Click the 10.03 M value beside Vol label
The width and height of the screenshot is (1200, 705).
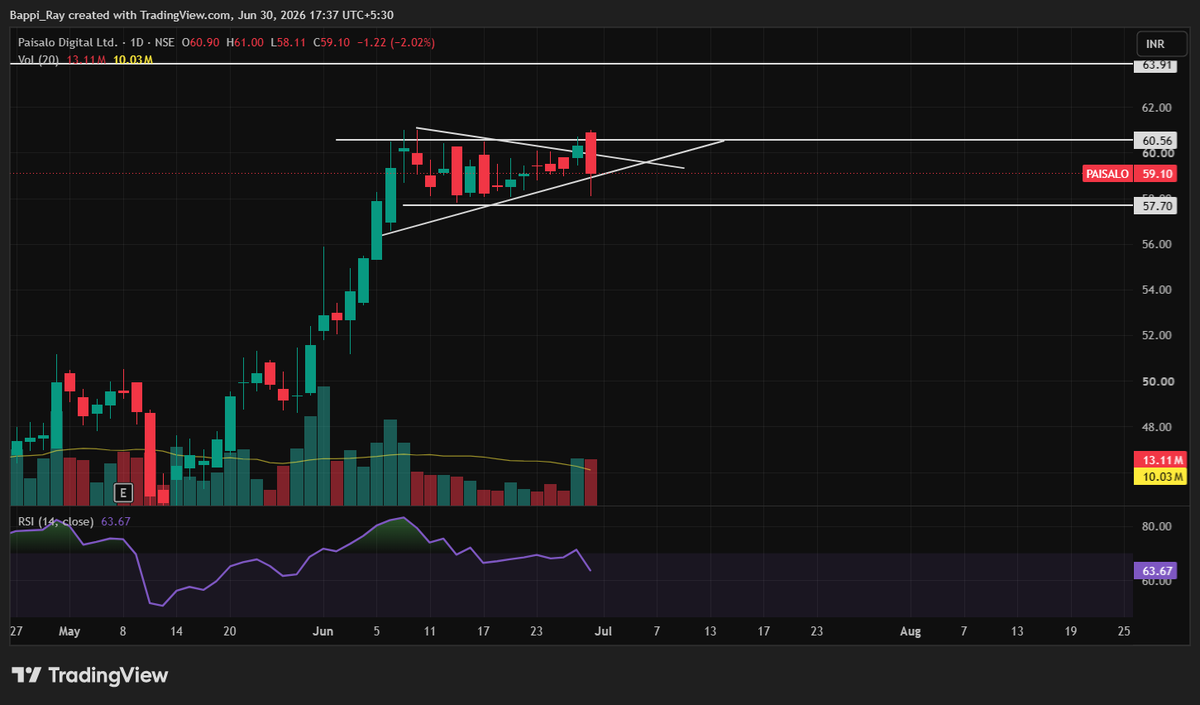tap(133, 60)
